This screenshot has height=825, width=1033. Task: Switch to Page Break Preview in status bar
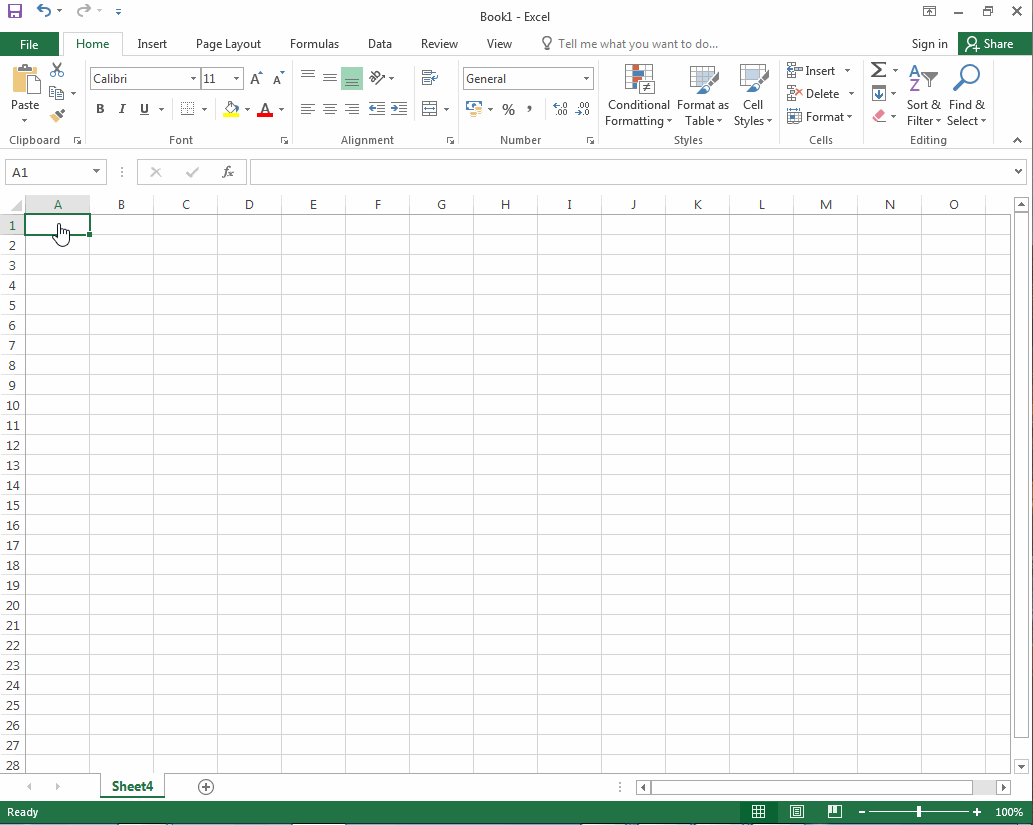(834, 812)
